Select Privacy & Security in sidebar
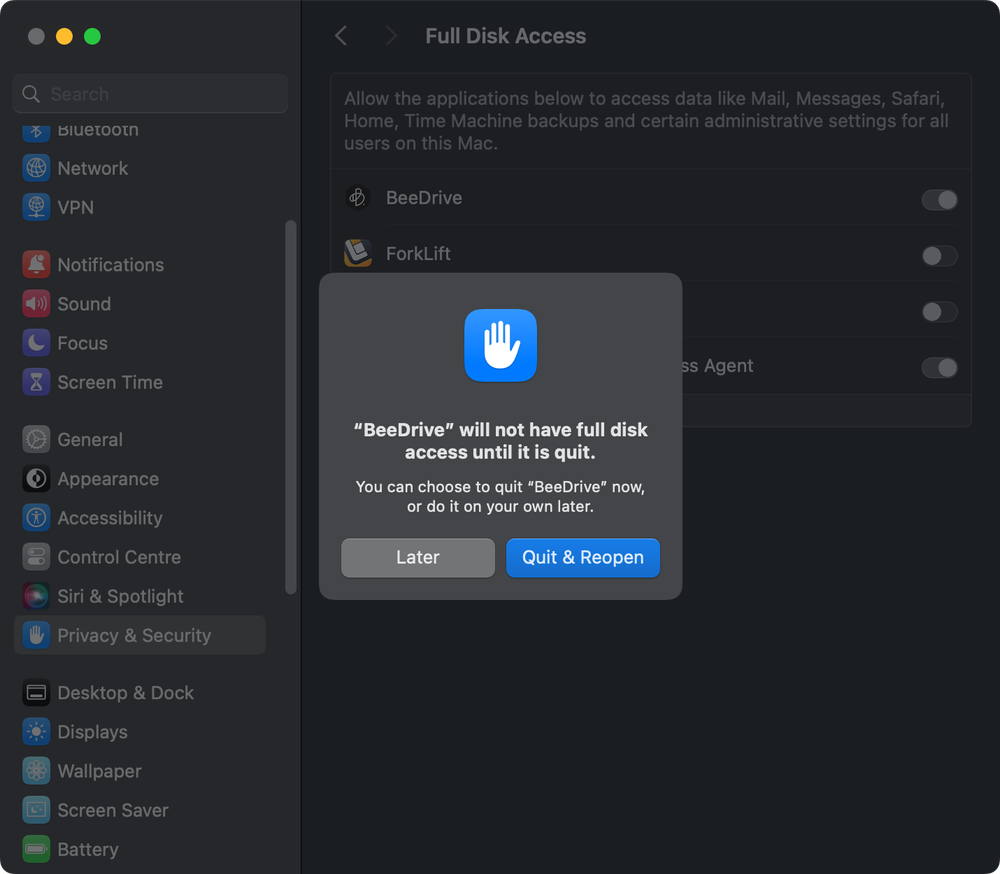 click(x=140, y=635)
